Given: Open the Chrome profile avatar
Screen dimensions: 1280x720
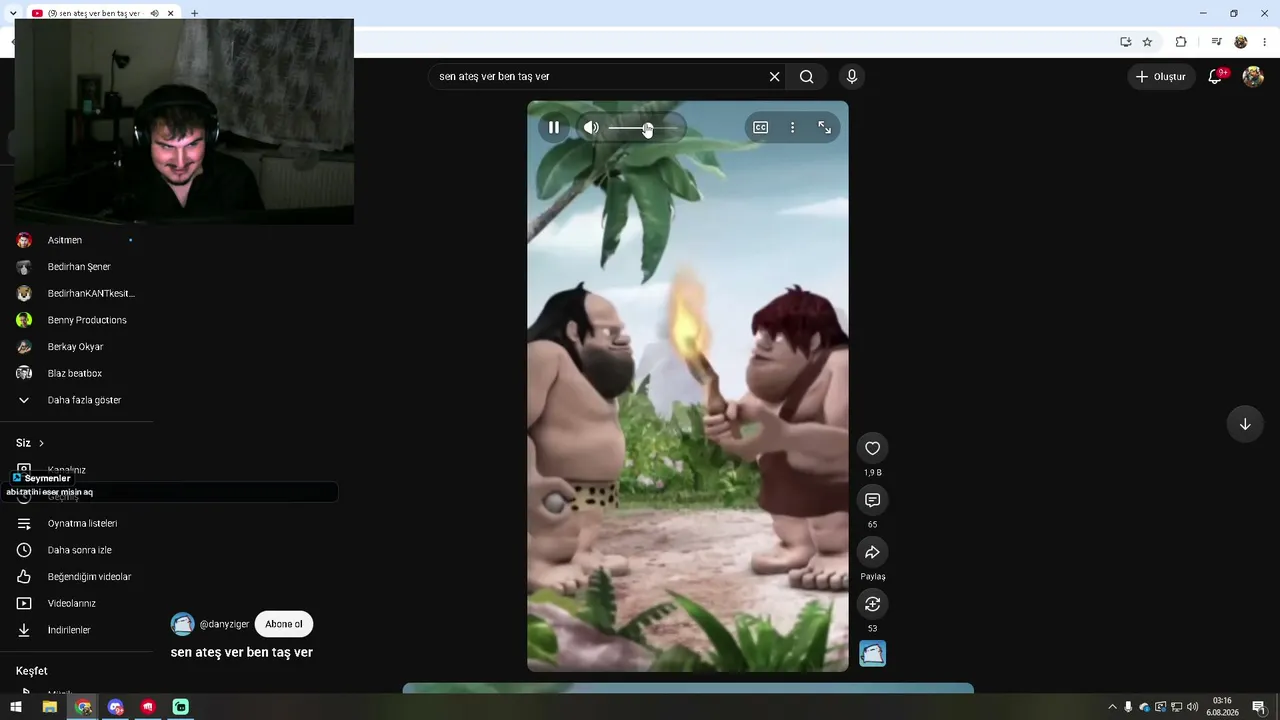Looking at the screenshot, I should [x=1241, y=42].
